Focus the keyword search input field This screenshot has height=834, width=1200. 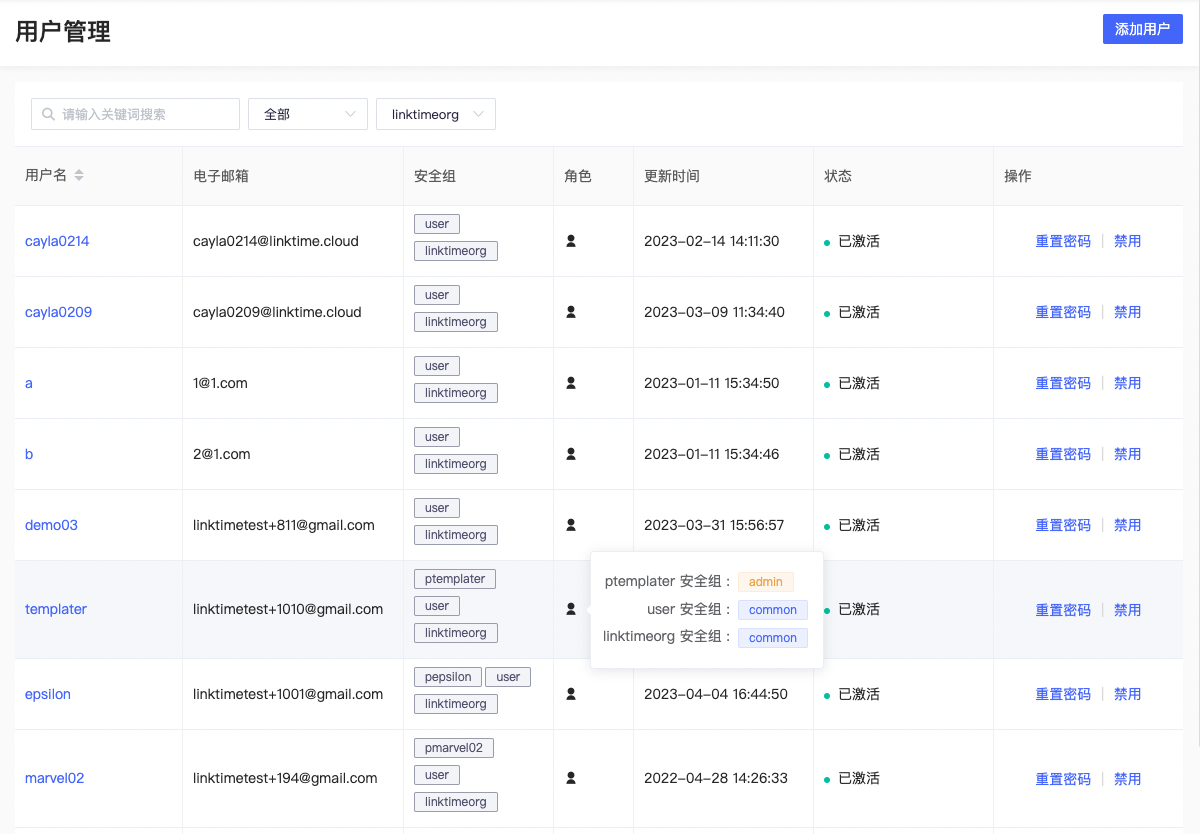coord(135,114)
